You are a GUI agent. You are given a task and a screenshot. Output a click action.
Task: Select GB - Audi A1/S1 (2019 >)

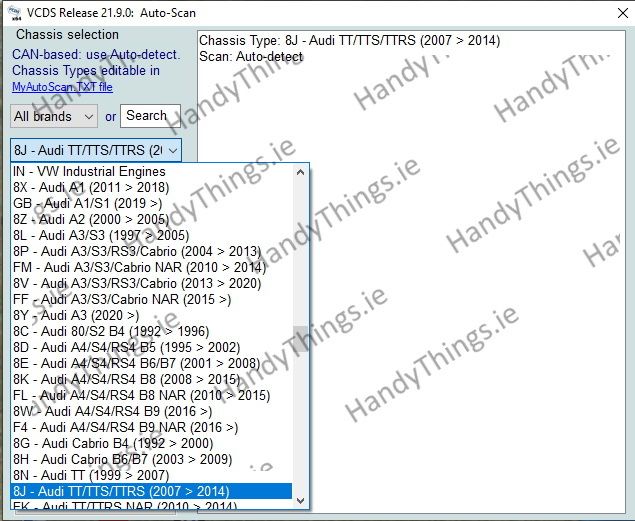pos(151,204)
